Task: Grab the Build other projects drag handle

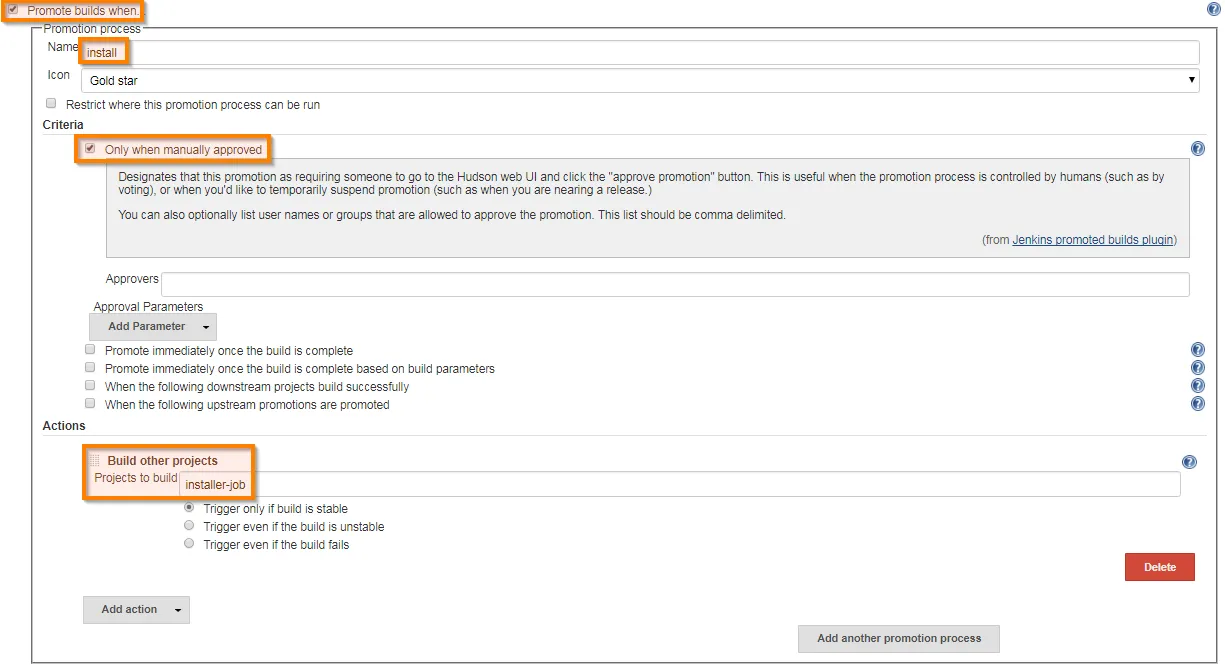Action: 95,460
